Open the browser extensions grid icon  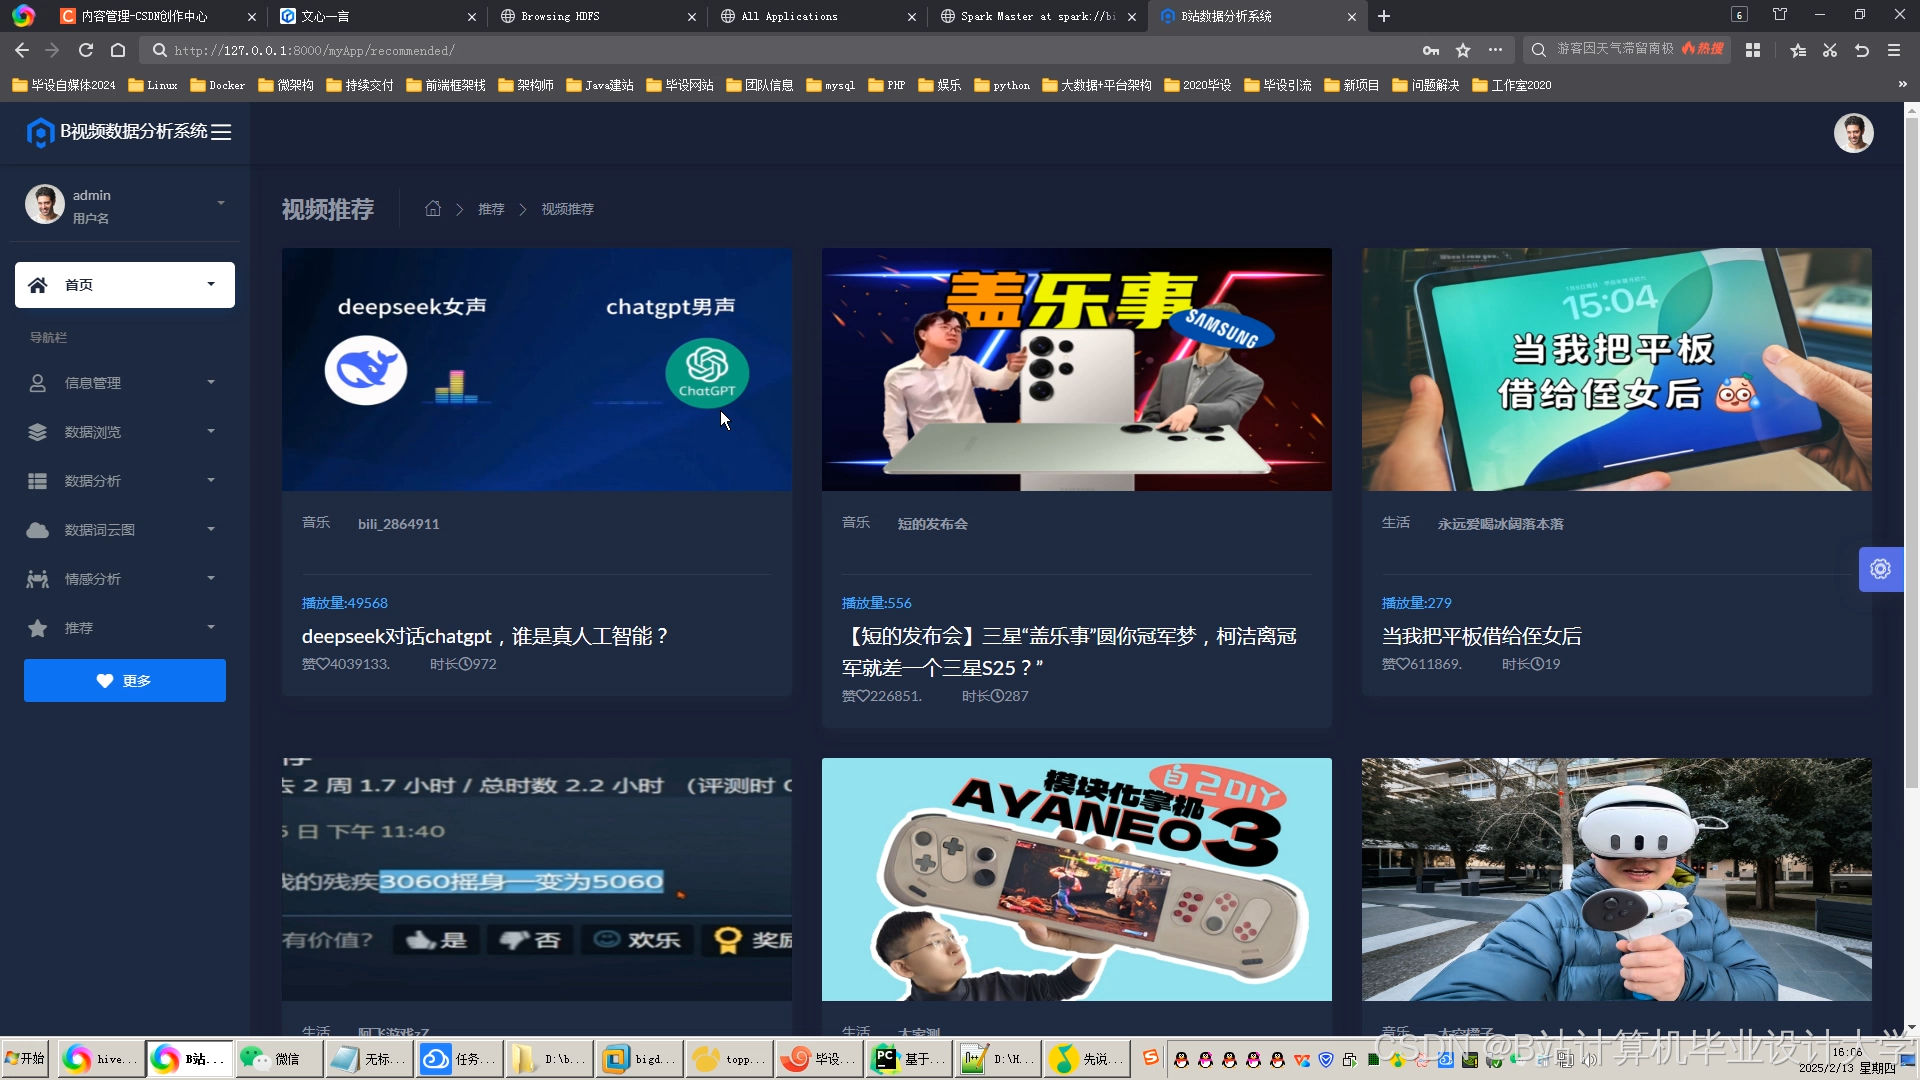(x=1753, y=50)
